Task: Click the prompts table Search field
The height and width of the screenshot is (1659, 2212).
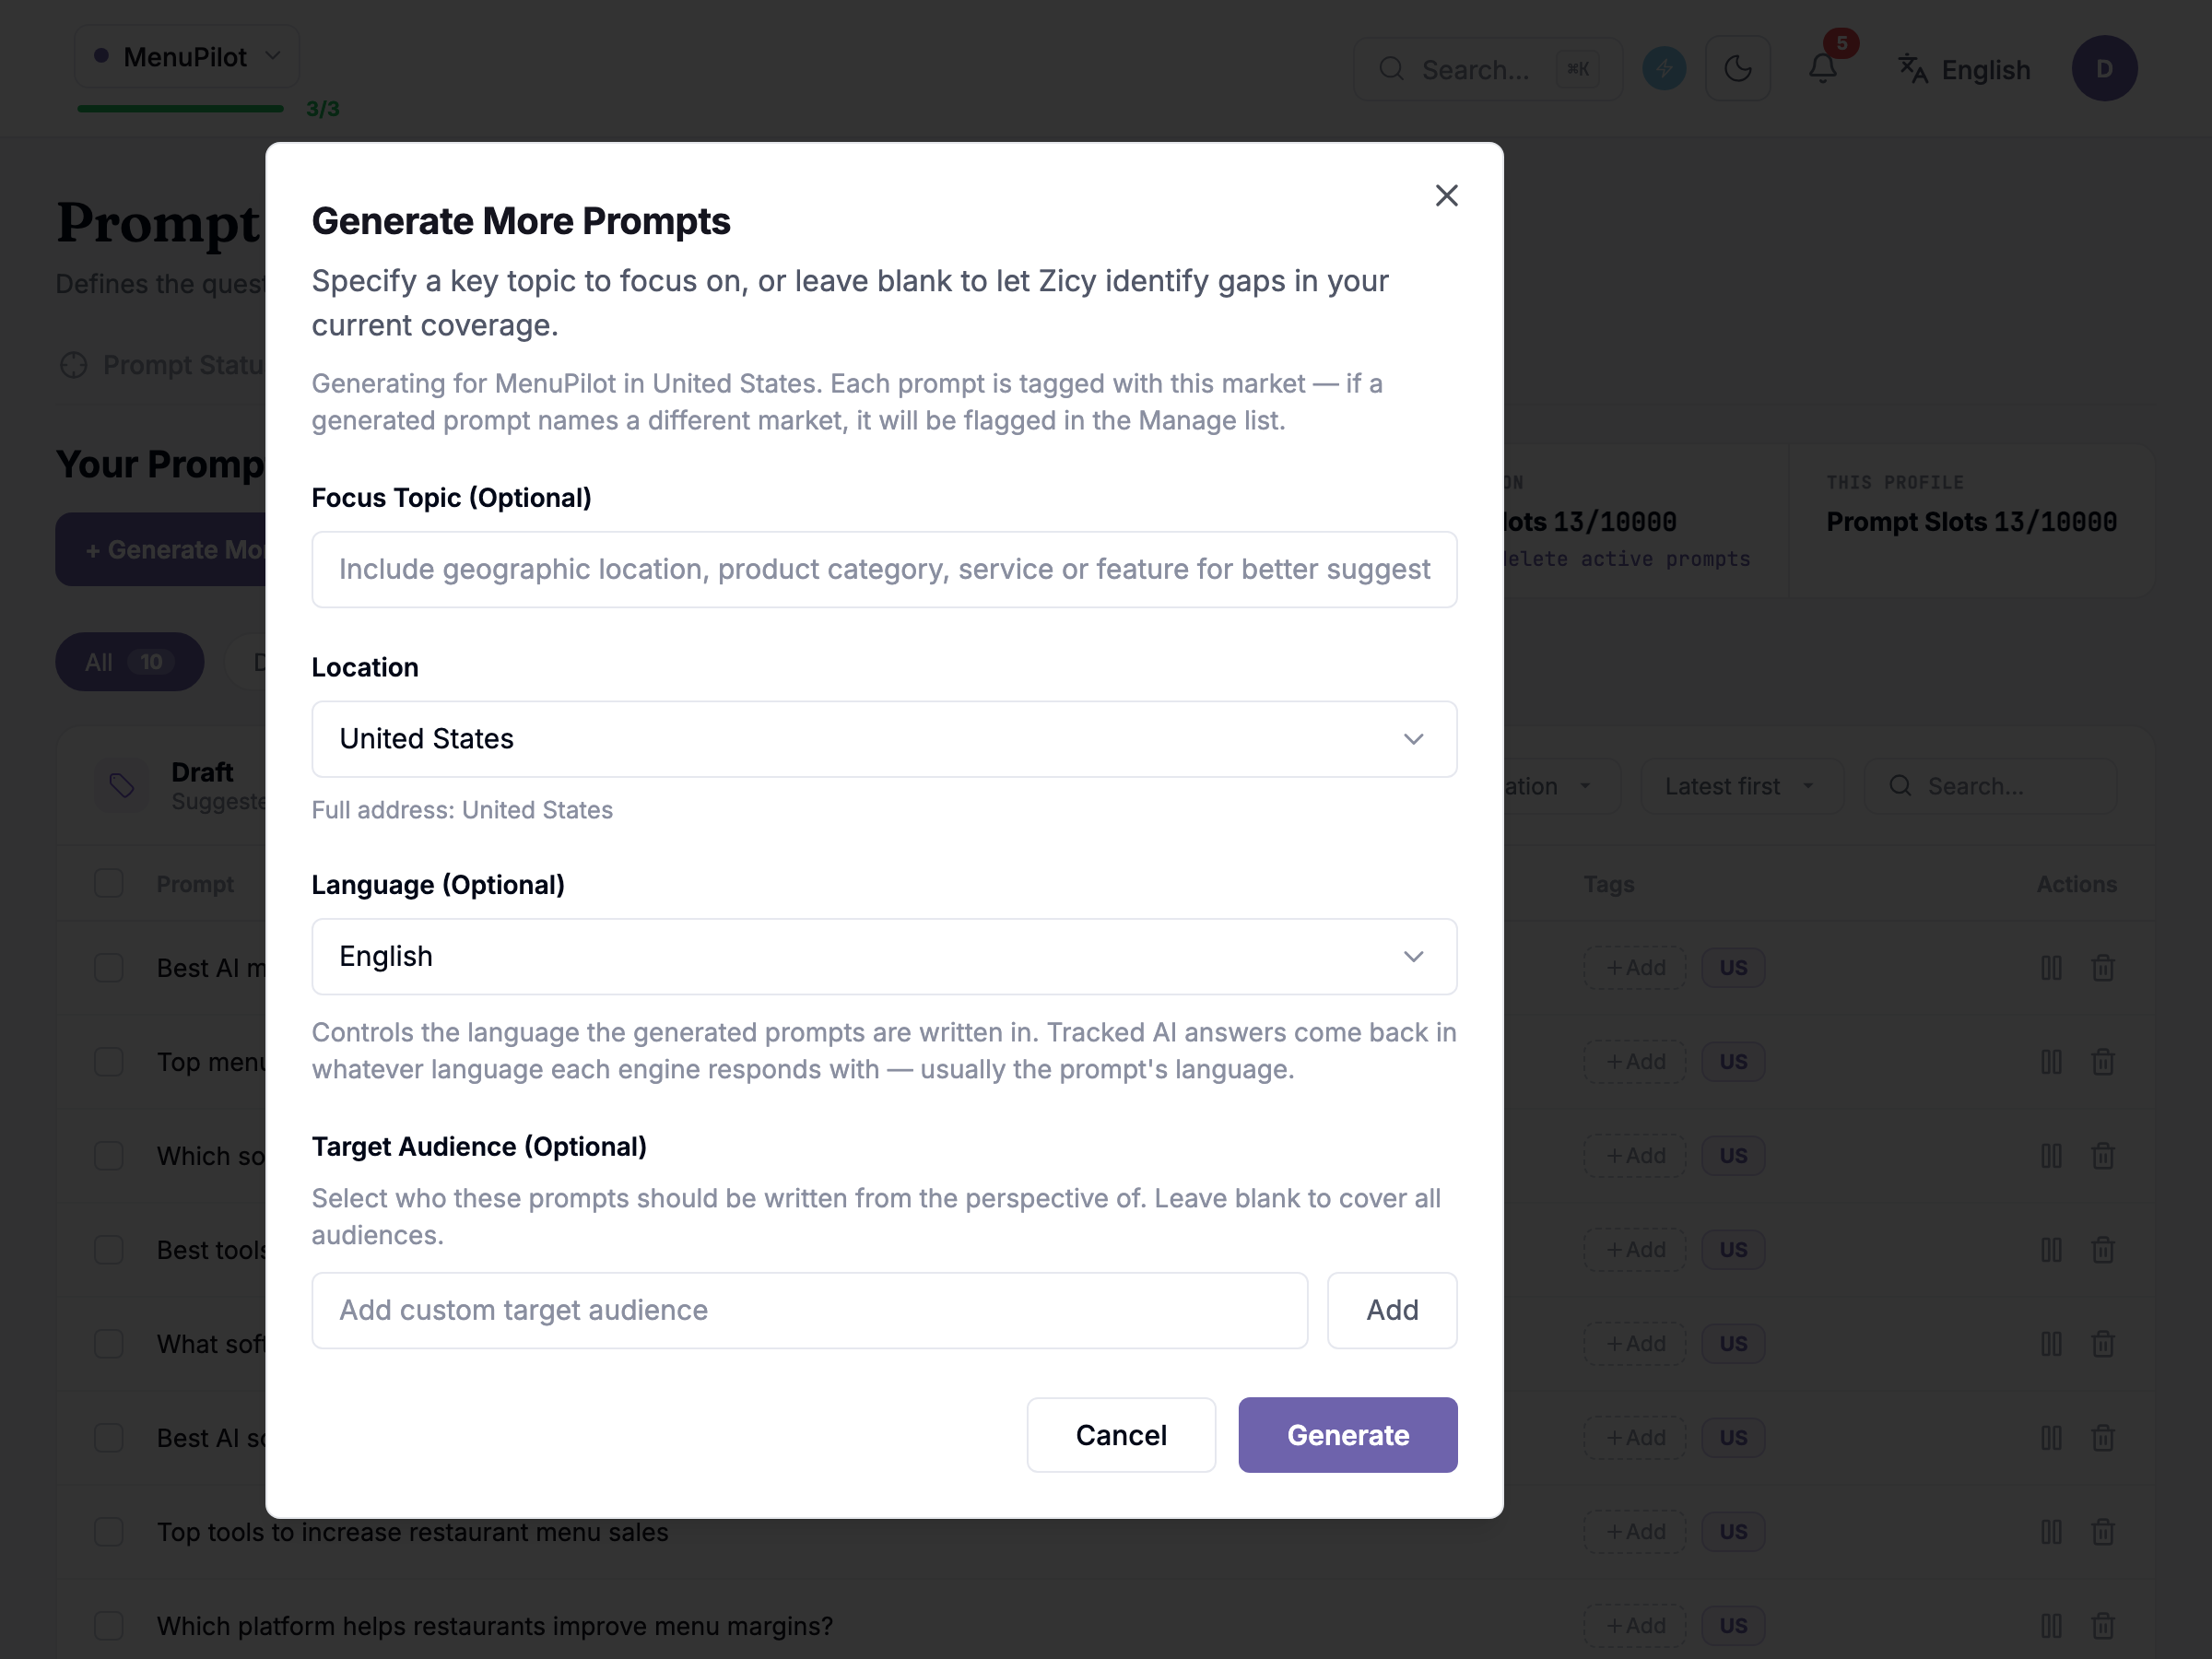Action: (1990, 786)
